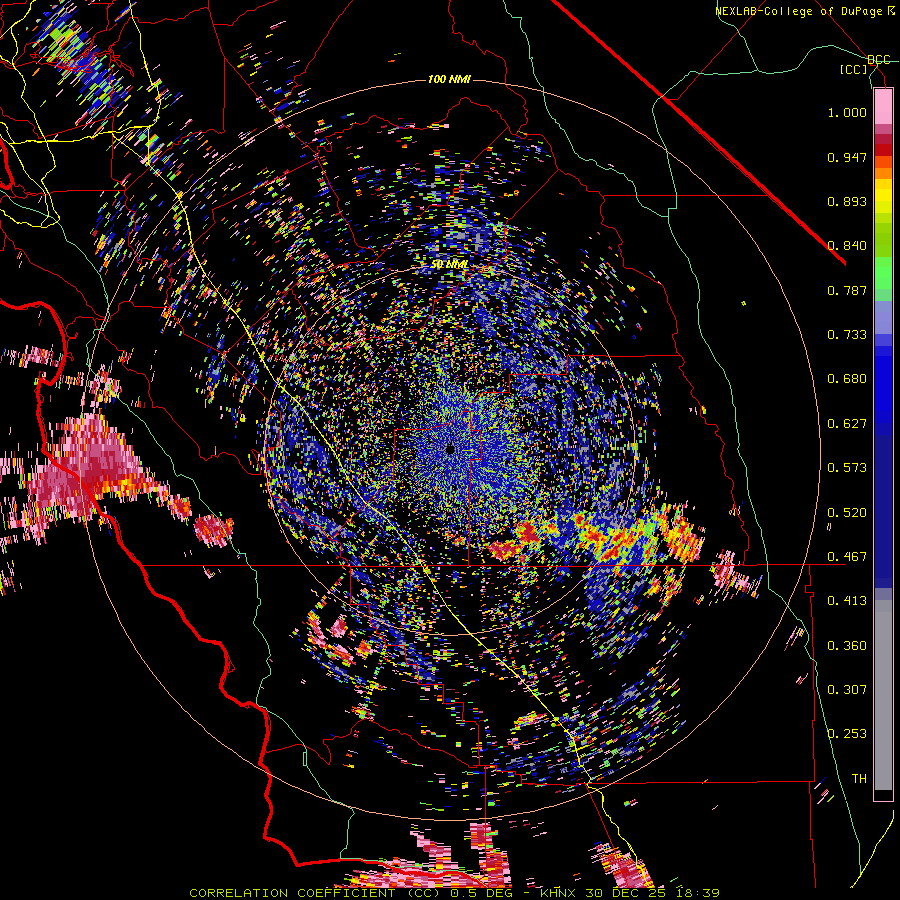Select the 0.947 legend value

847,157
